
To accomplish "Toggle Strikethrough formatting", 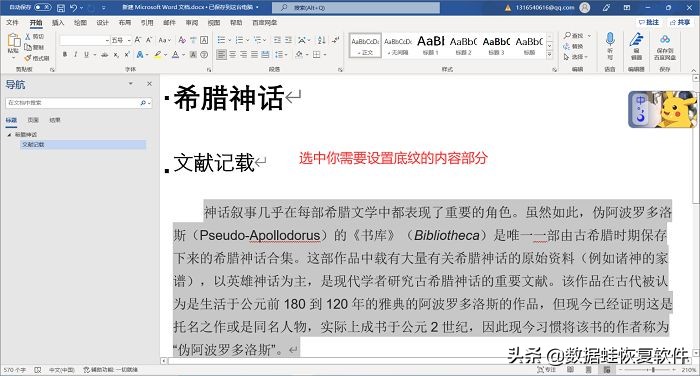I will coord(104,54).
